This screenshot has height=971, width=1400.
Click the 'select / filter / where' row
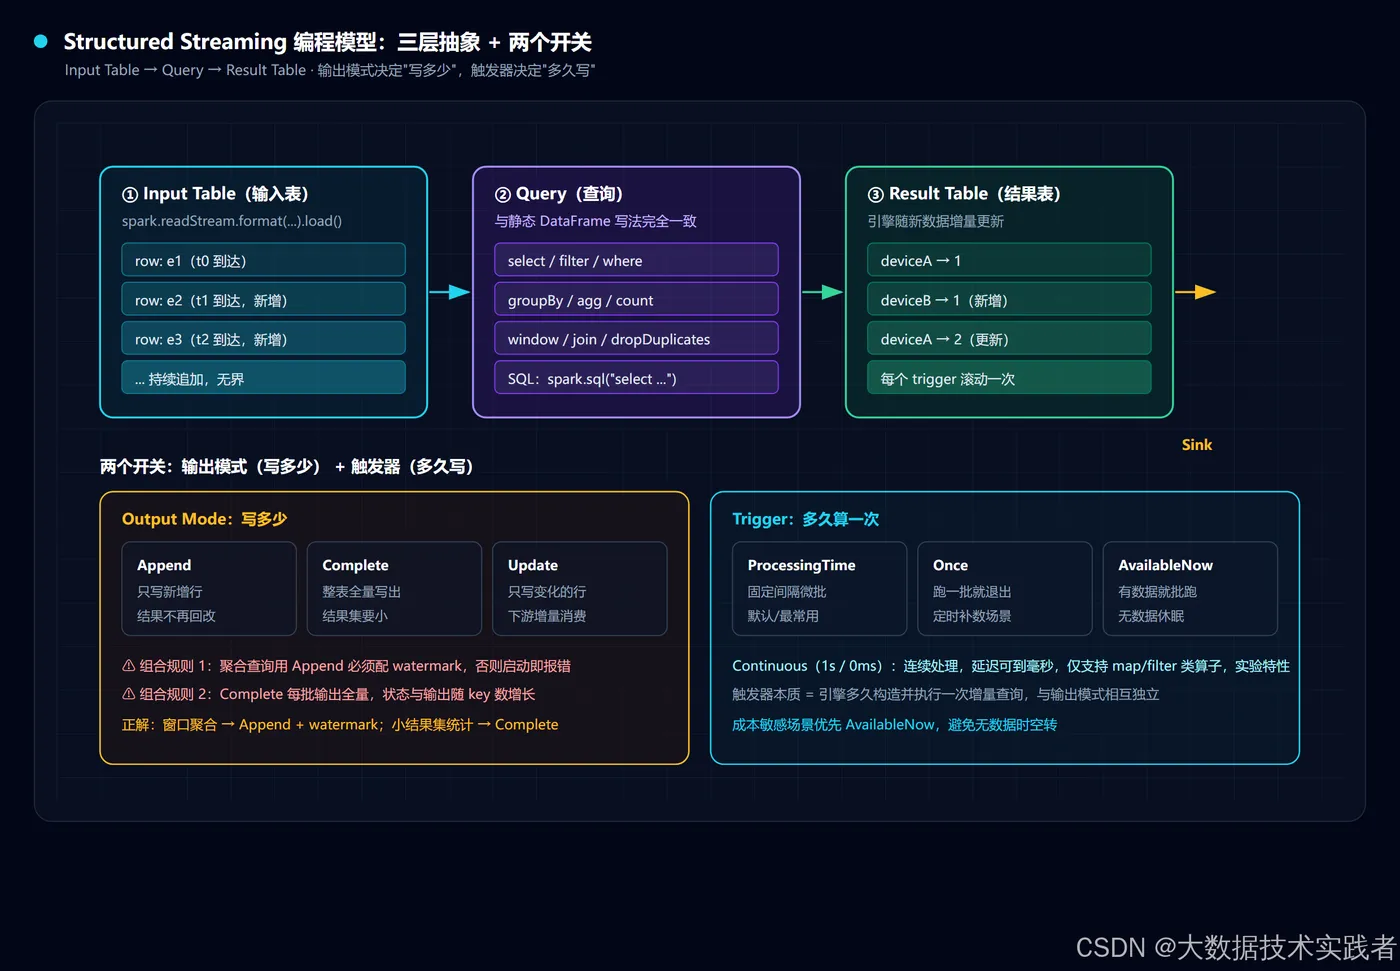[636, 260]
